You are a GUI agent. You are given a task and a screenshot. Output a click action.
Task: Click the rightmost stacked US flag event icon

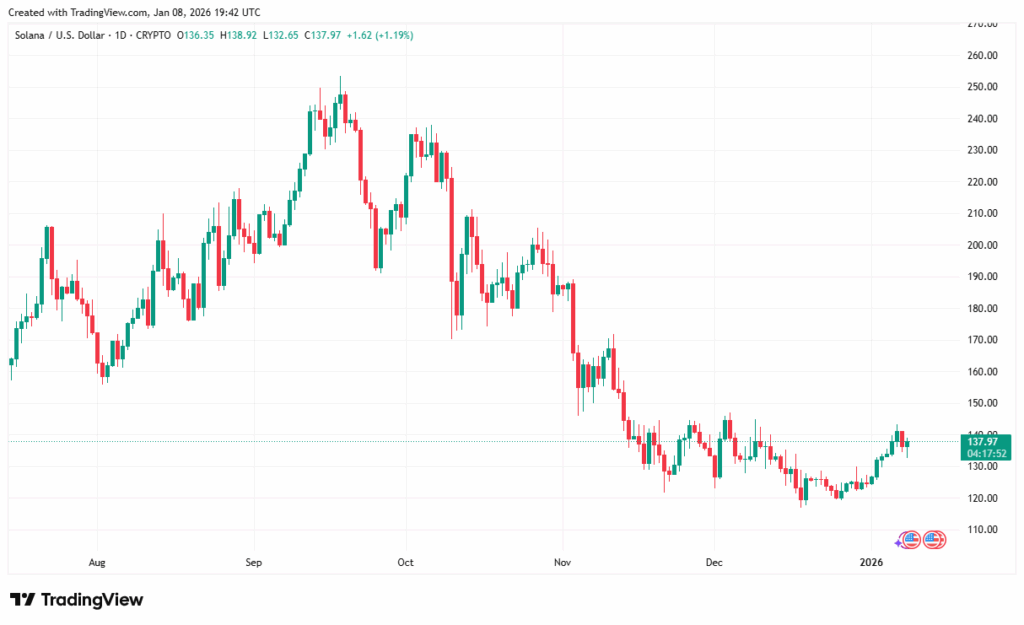935,540
